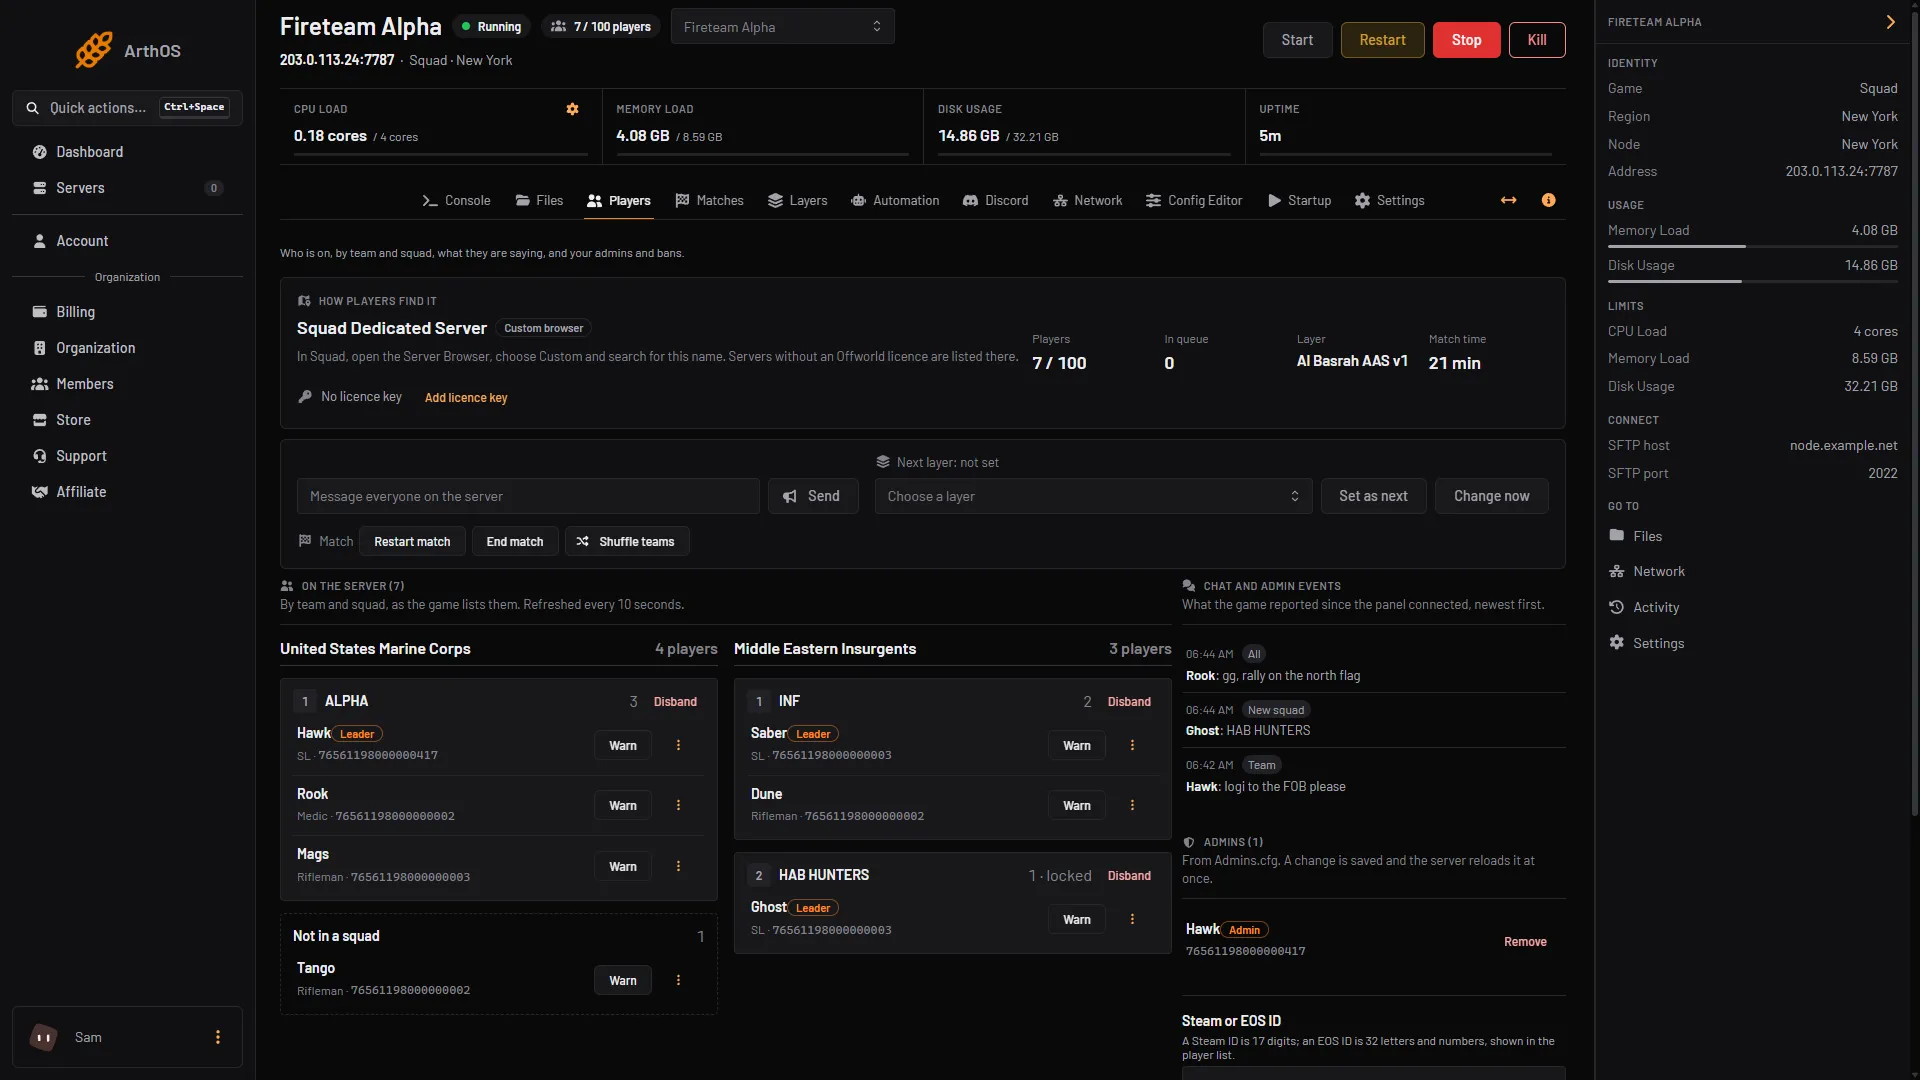Open the Choose a layer dropdown
The height and width of the screenshot is (1080, 1920).
click(x=1093, y=497)
